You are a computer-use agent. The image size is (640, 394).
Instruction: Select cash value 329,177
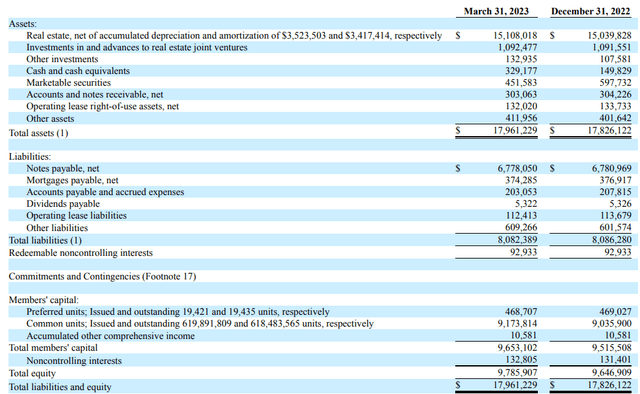(521, 71)
